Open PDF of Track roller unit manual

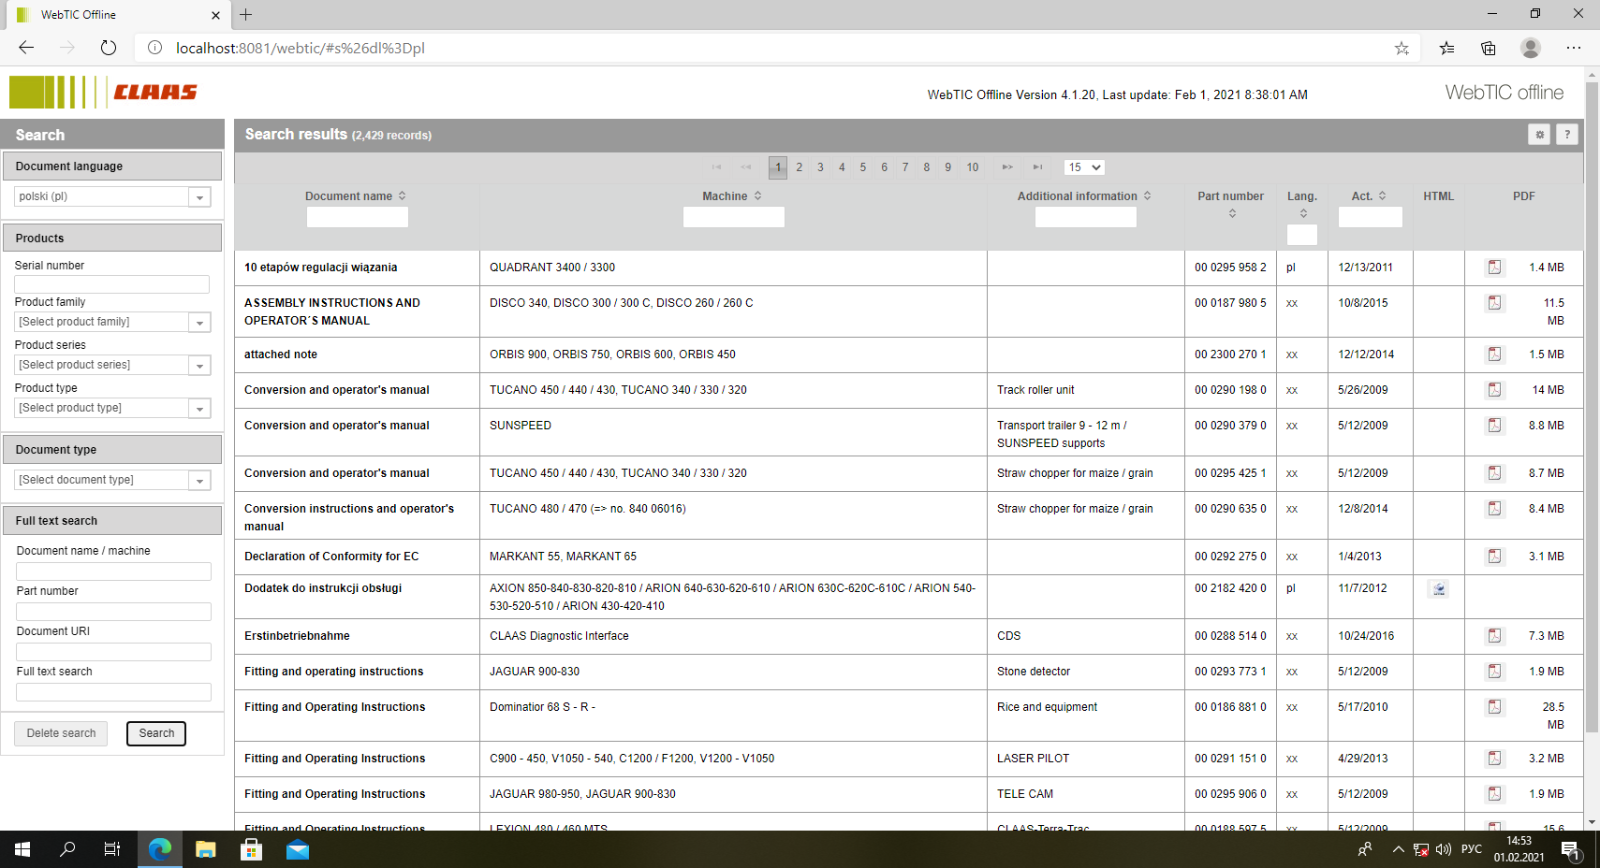[1494, 390]
